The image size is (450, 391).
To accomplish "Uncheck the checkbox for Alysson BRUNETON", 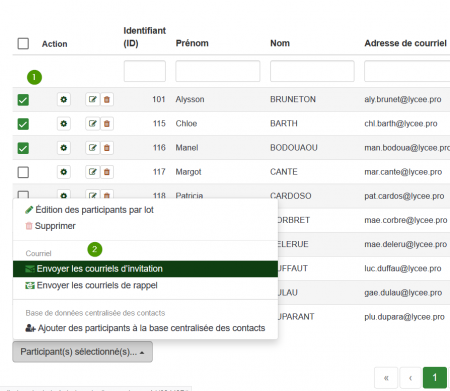I will pos(23,100).
